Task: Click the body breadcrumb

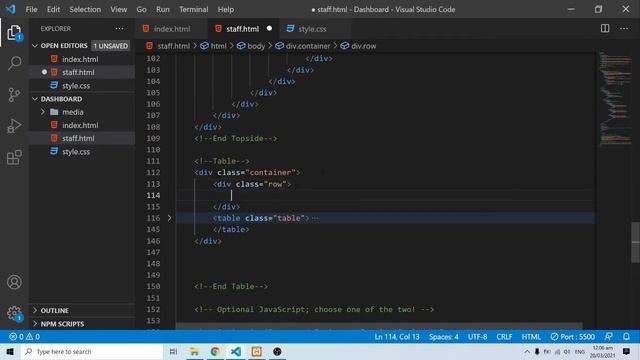Action: coord(256,46)
